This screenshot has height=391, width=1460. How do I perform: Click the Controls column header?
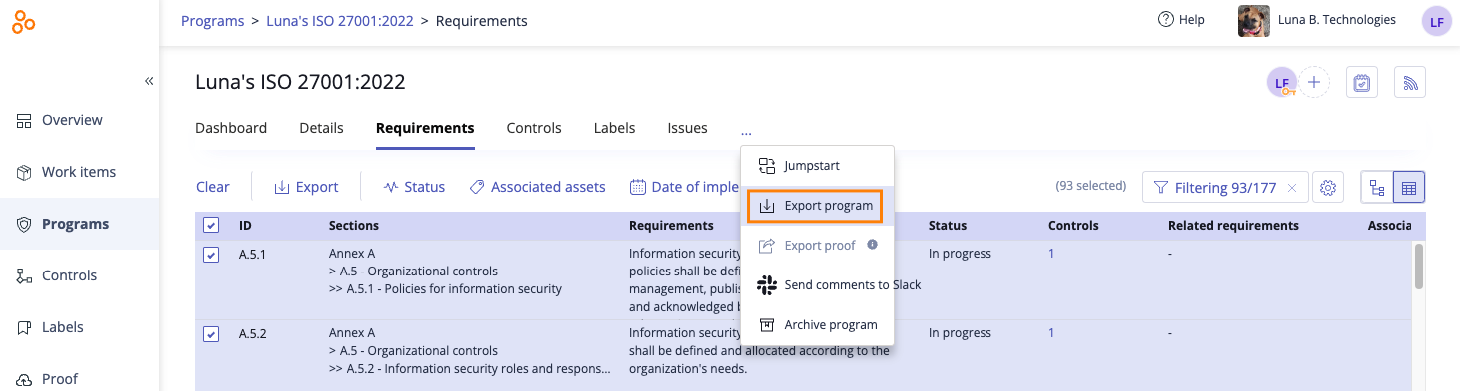(1073, 226)
